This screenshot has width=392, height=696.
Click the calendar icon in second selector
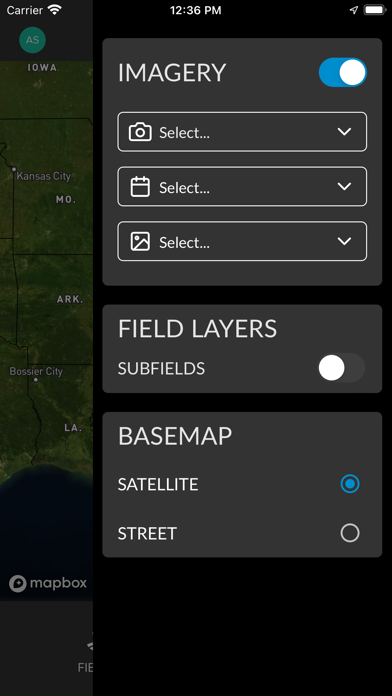click(x=140, y=187)
